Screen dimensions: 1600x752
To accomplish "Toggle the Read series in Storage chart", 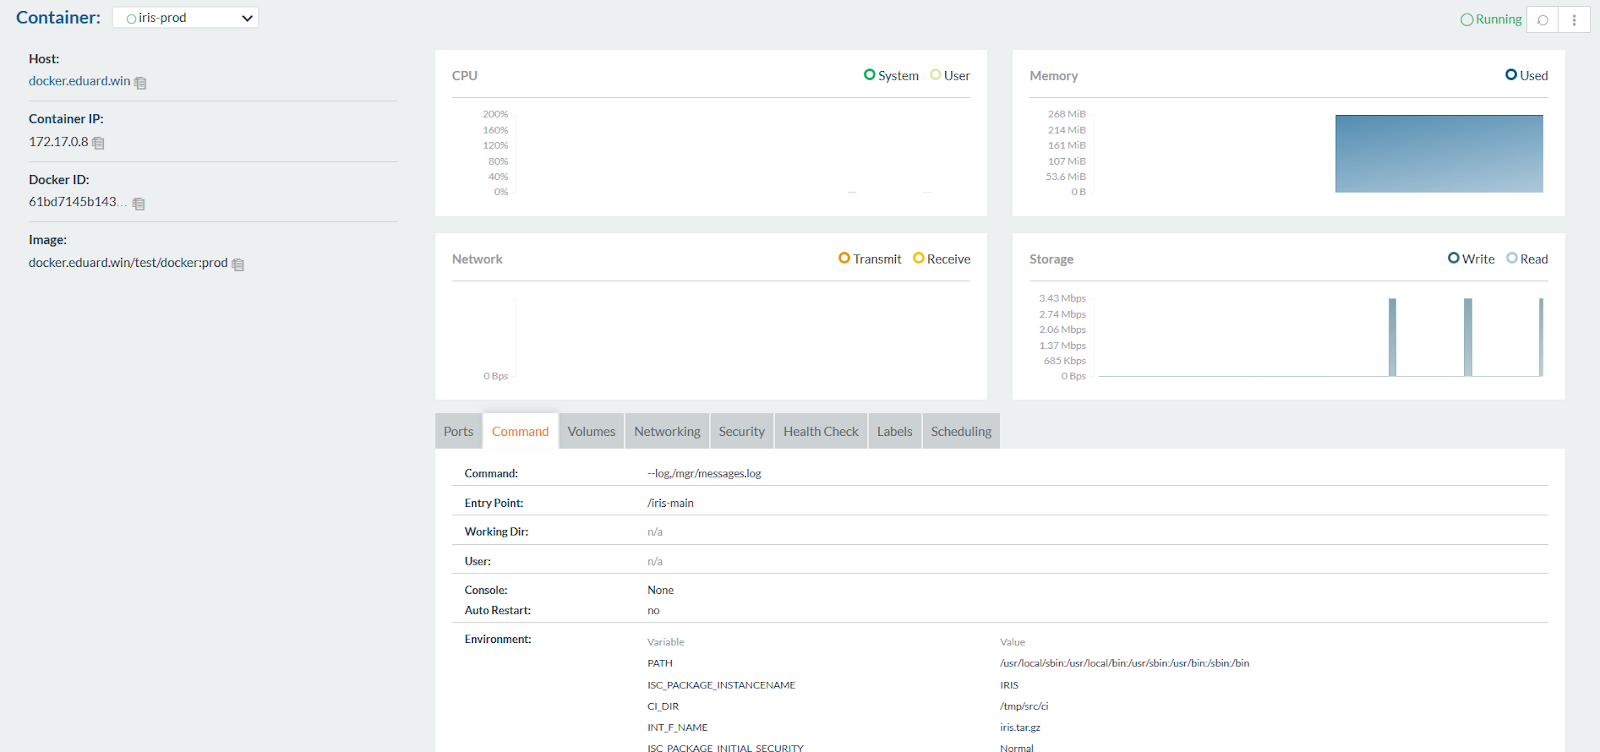I will (x=1527, y=259).
